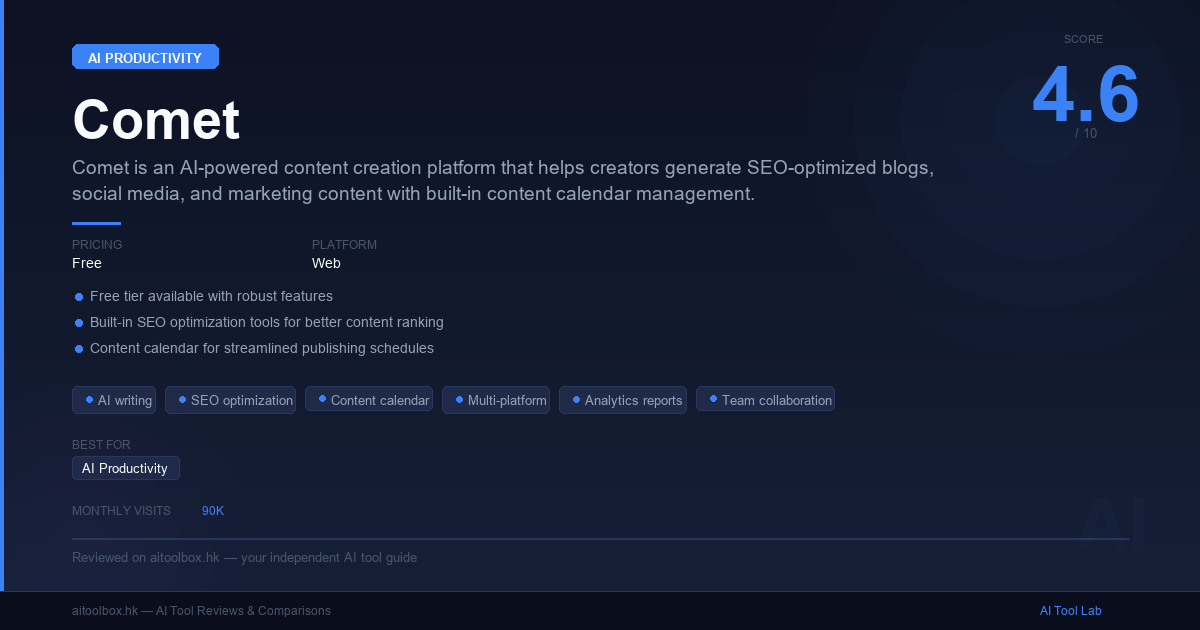Click the 90K monthly visits value
1200x630 pixels.
[x=213, y=511]
